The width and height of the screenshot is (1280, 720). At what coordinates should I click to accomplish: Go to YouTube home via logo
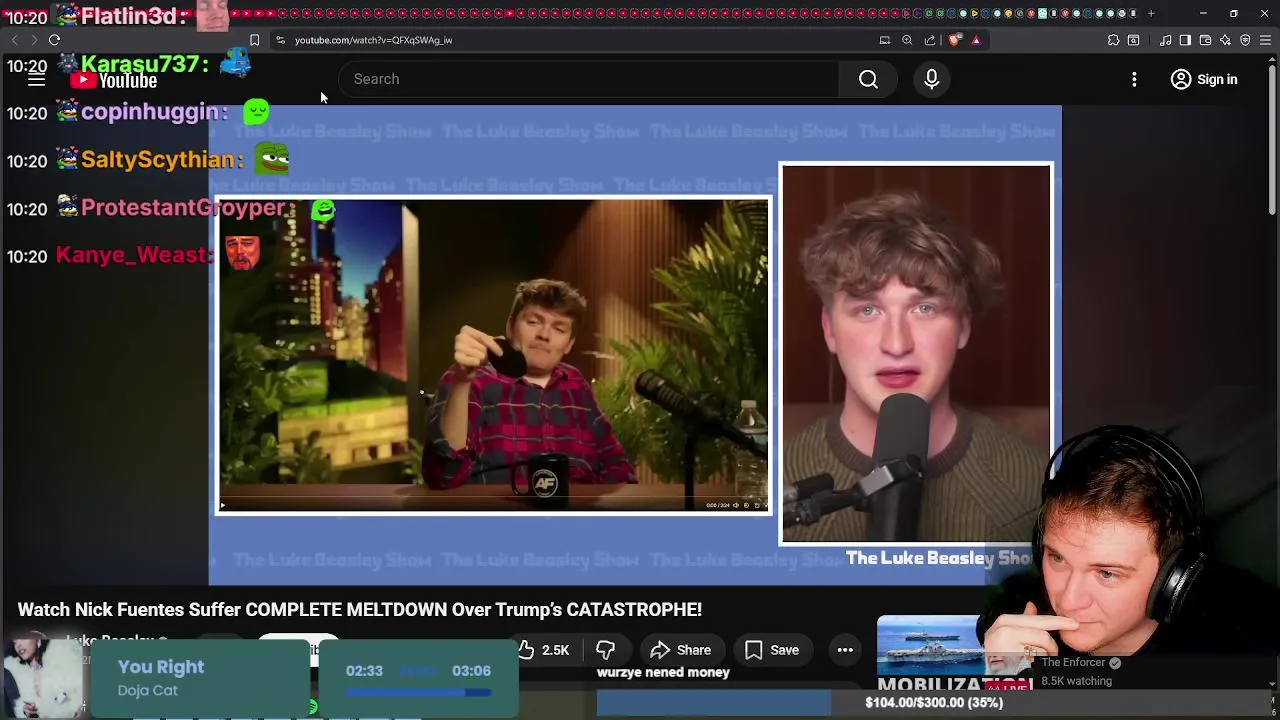[114, 81]
